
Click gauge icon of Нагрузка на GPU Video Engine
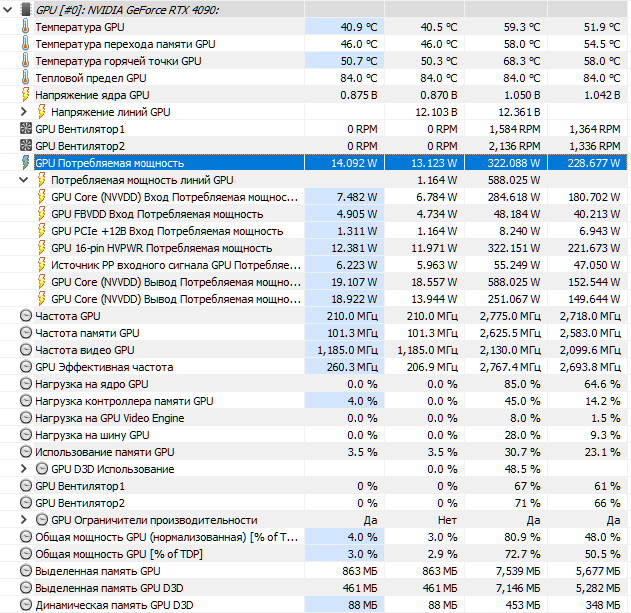point(26,418)
